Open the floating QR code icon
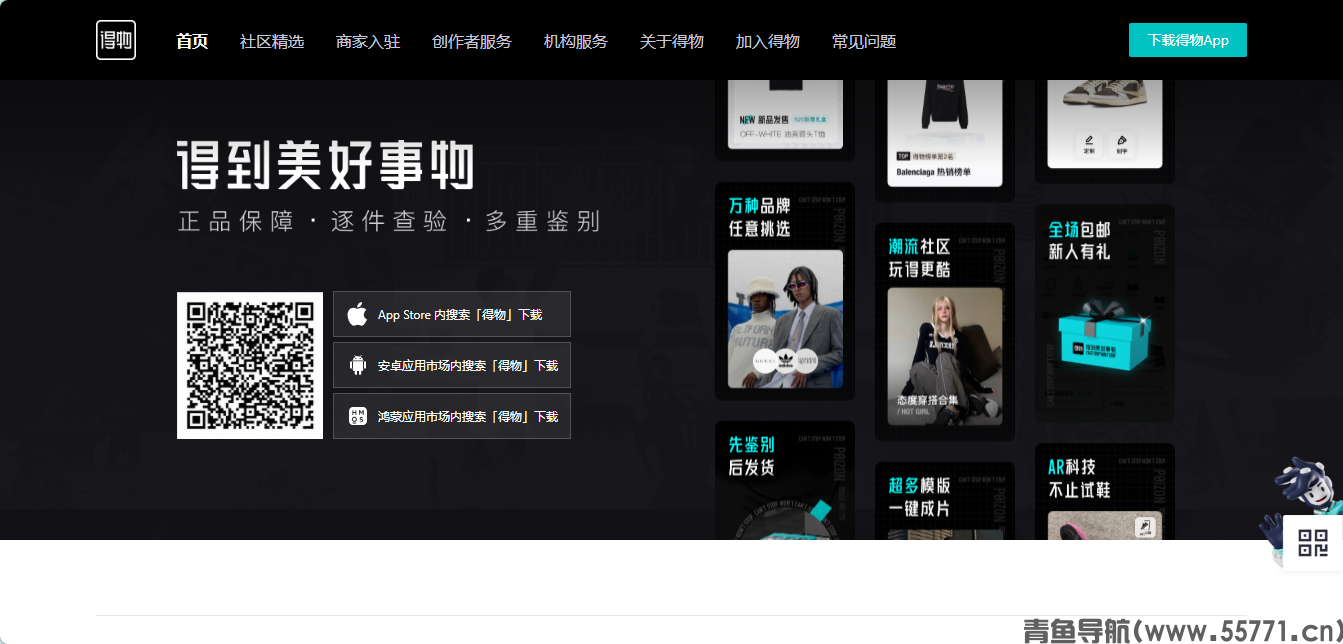The width and height of the screenshot is (1343, 644). pyautogui.click(x=1313, y=543)
